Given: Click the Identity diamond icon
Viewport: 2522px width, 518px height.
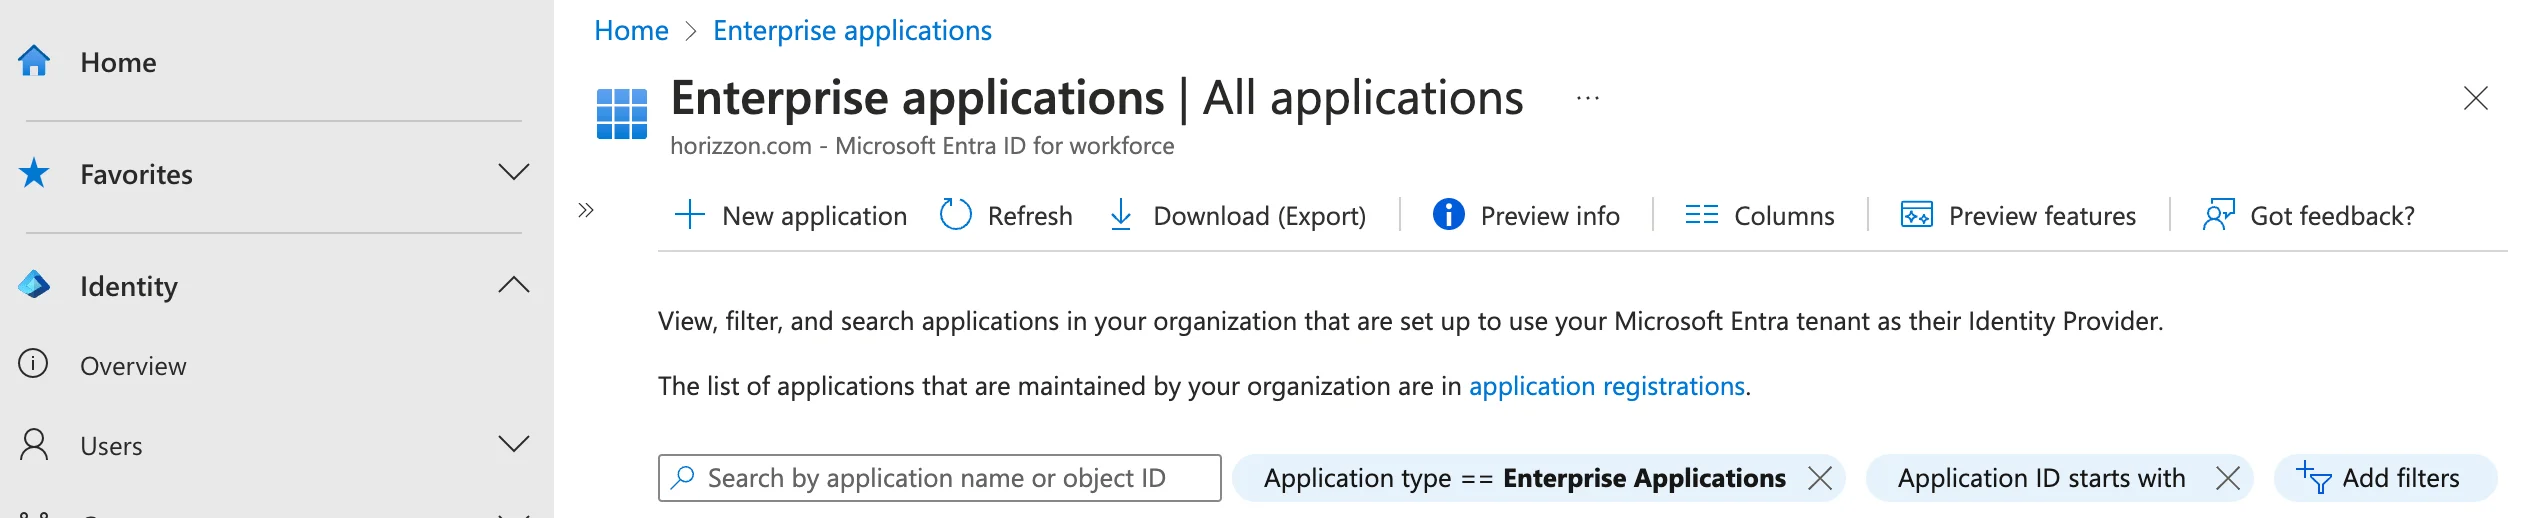Looking at the screenshot, I should click(34, 285).
